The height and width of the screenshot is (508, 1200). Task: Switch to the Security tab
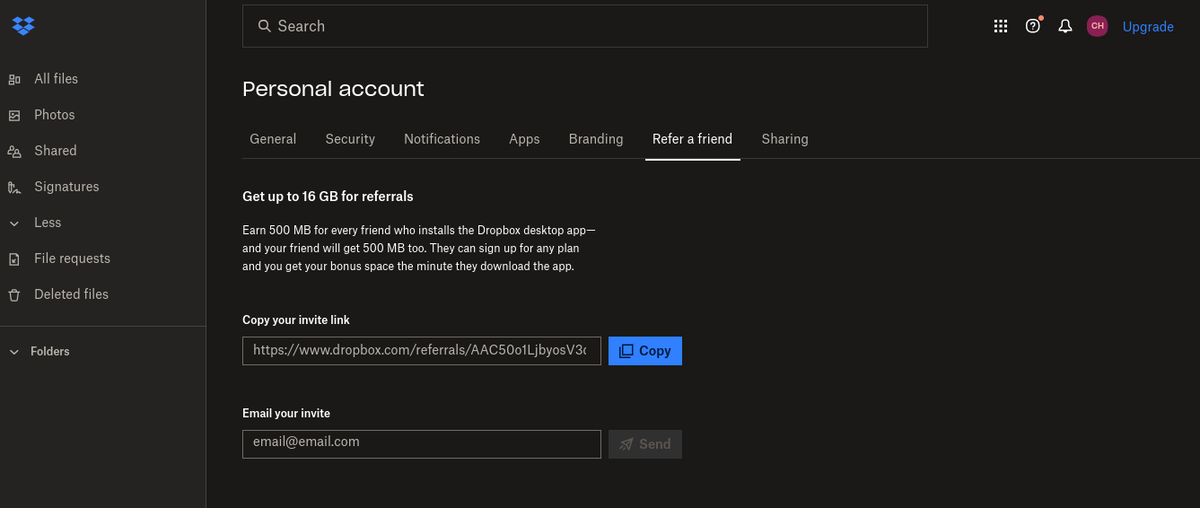pyautogui.click(x=350, y=139)
